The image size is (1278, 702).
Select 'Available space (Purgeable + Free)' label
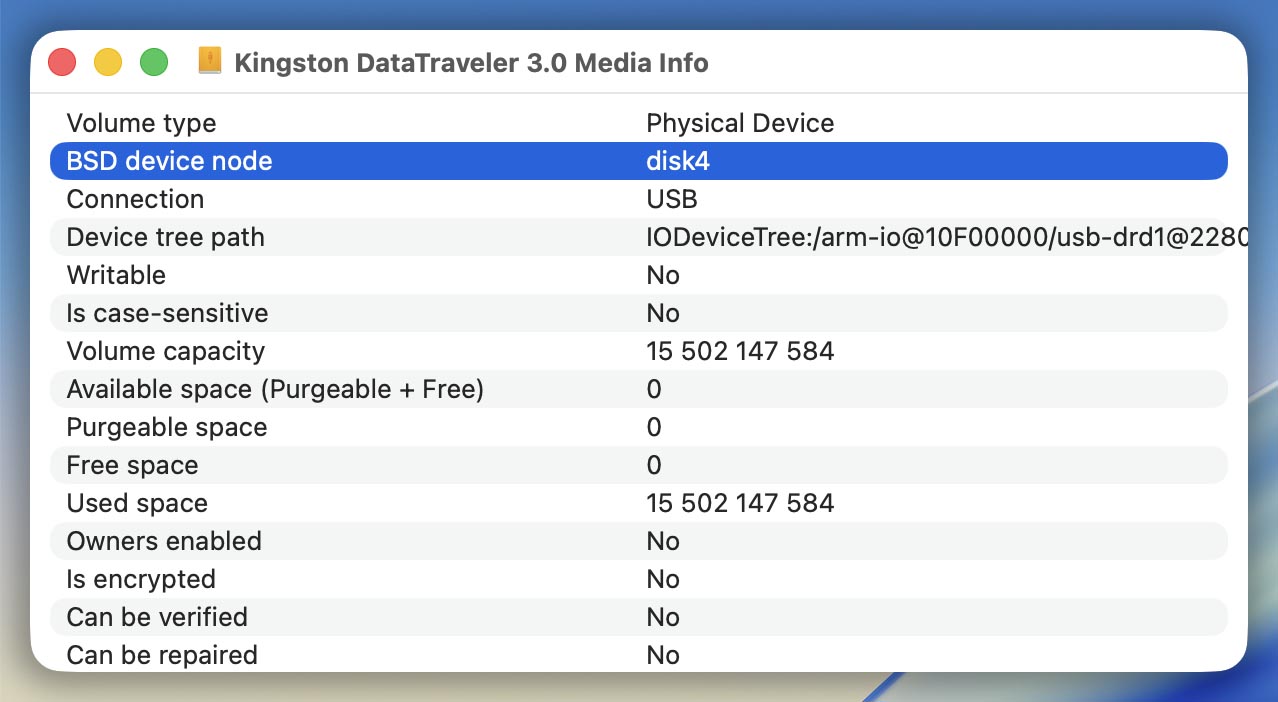(275, 389)
